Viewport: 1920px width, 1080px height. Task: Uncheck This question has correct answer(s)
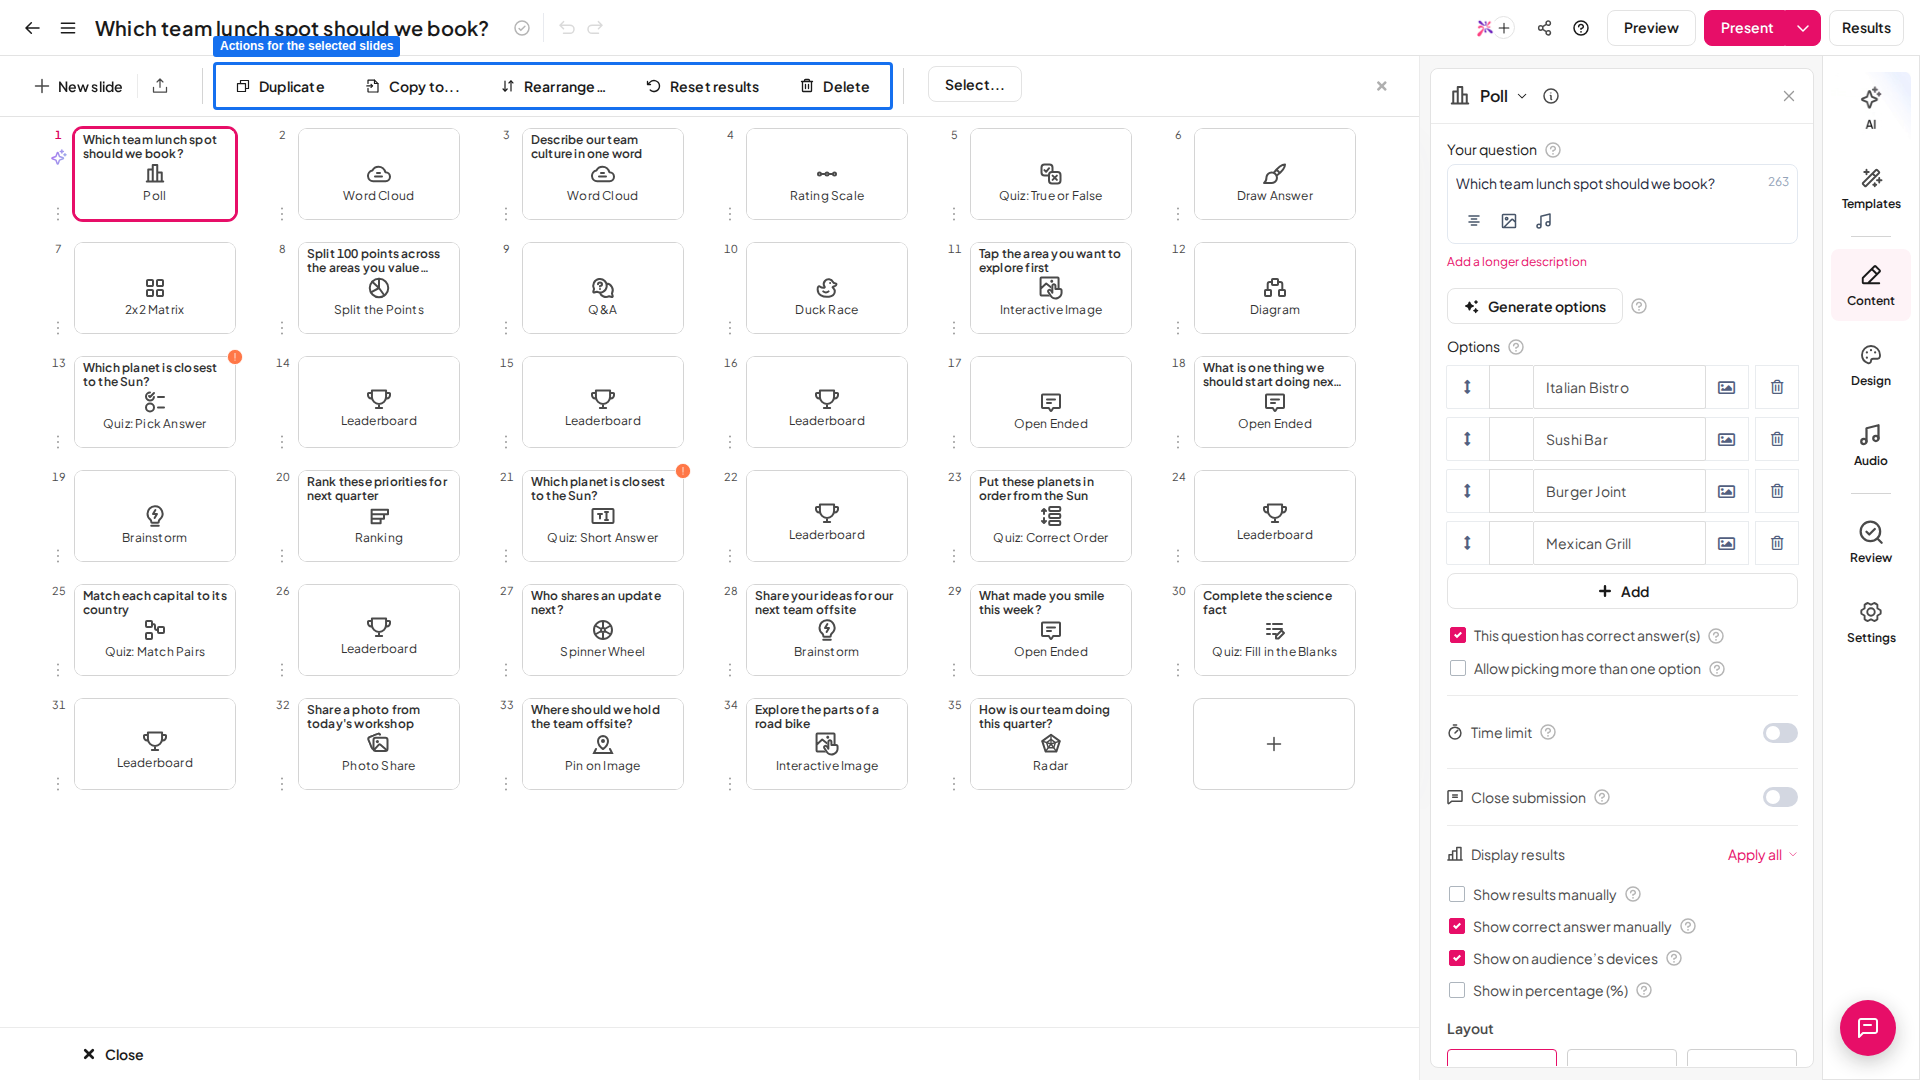point(1458,636)
